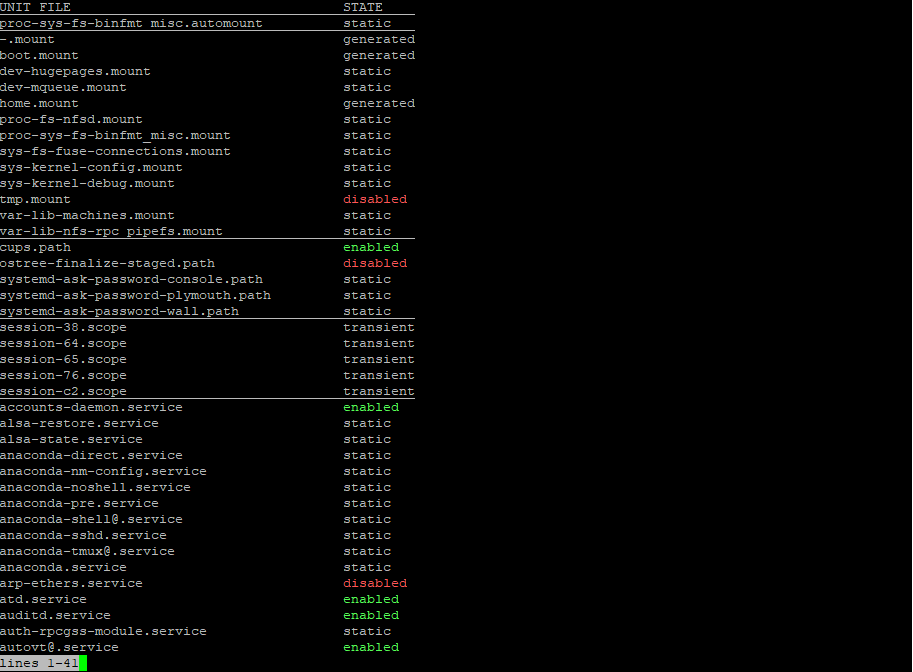913x672 pixels.
Task: Select anaconda.service unit name
Action: pos(63,568)
